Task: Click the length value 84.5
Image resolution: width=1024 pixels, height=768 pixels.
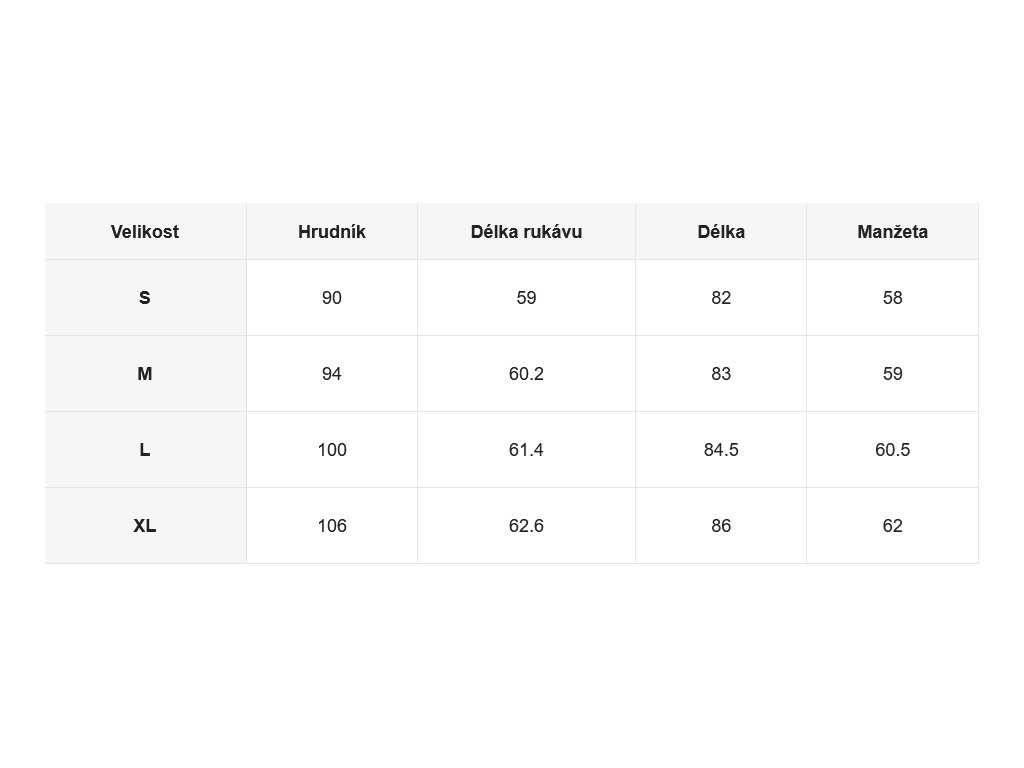Action: coord(721,450)
